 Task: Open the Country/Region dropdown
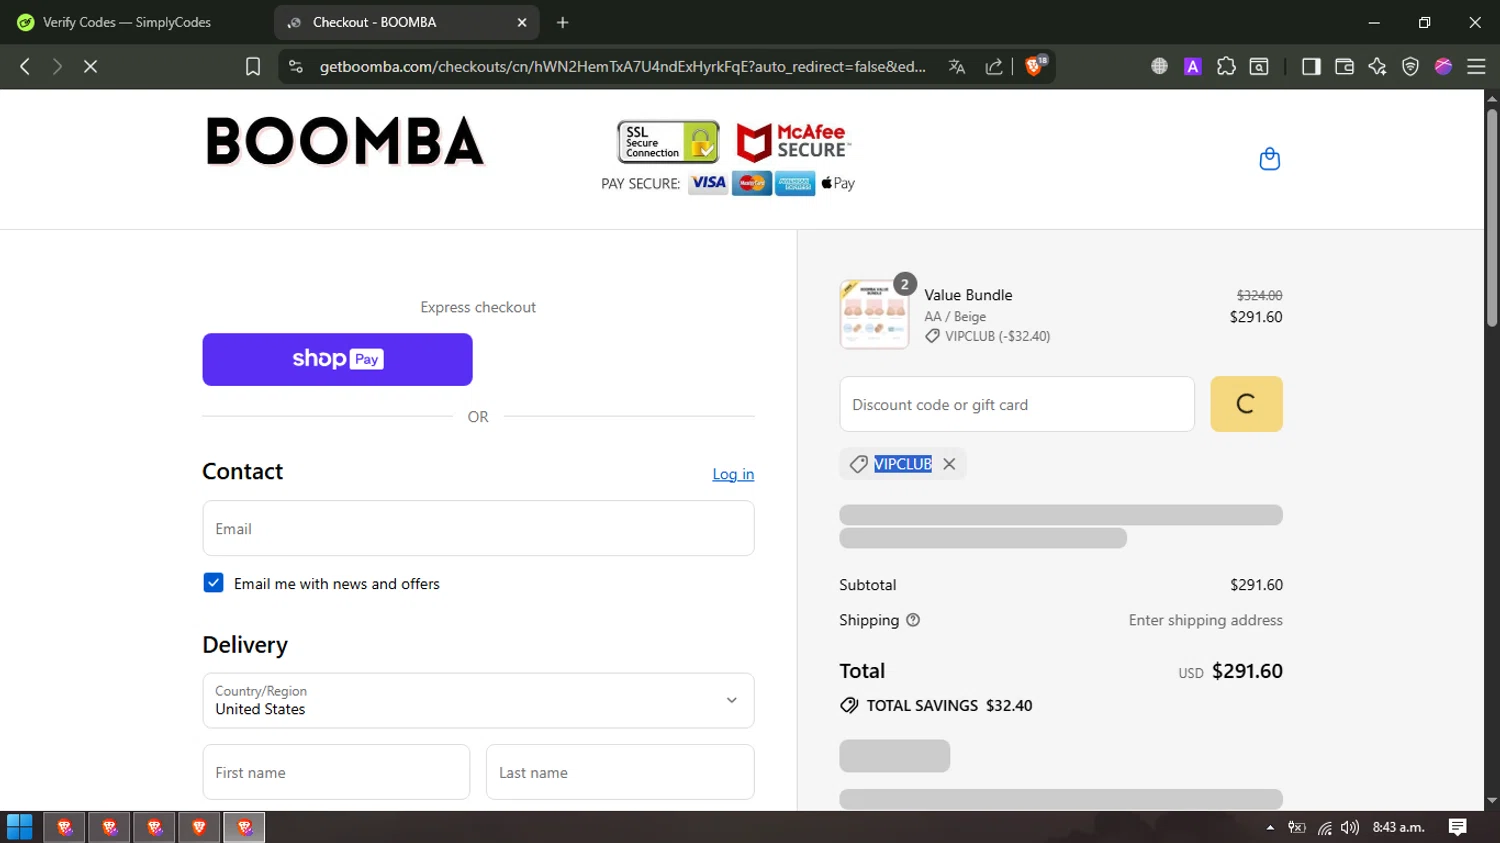pos(478,700)
